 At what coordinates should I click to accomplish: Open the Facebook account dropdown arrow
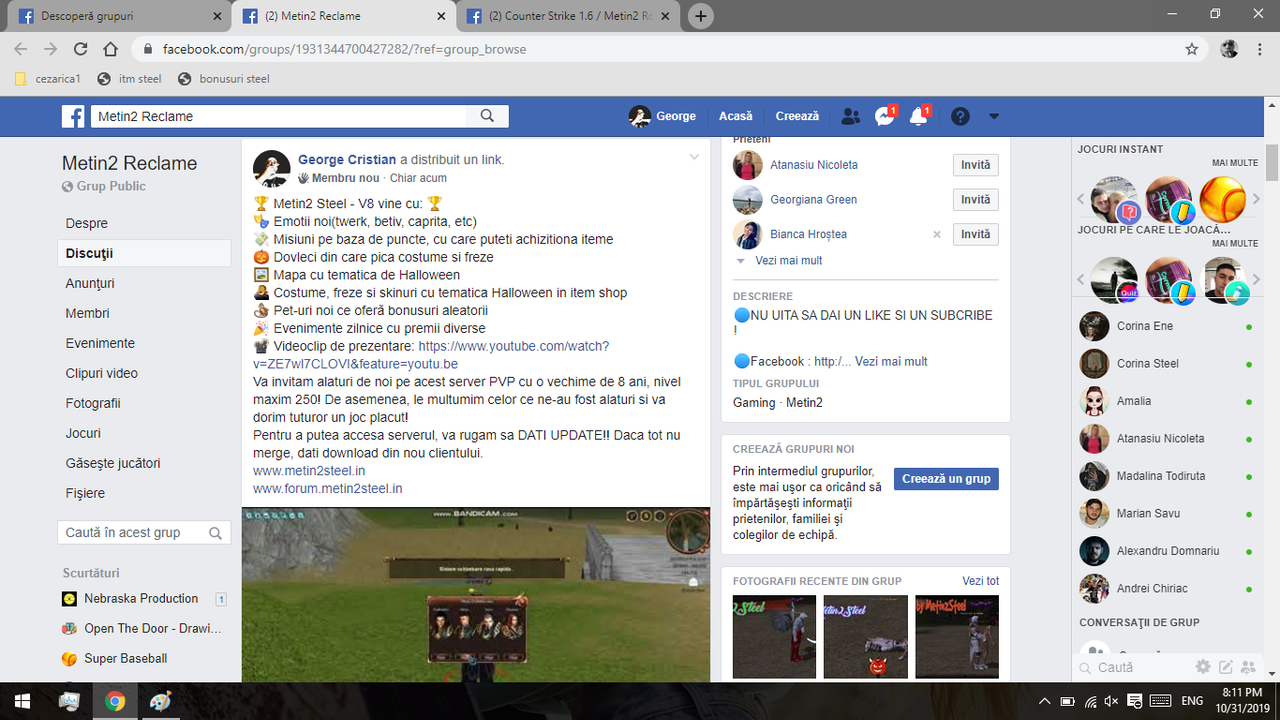994,116
